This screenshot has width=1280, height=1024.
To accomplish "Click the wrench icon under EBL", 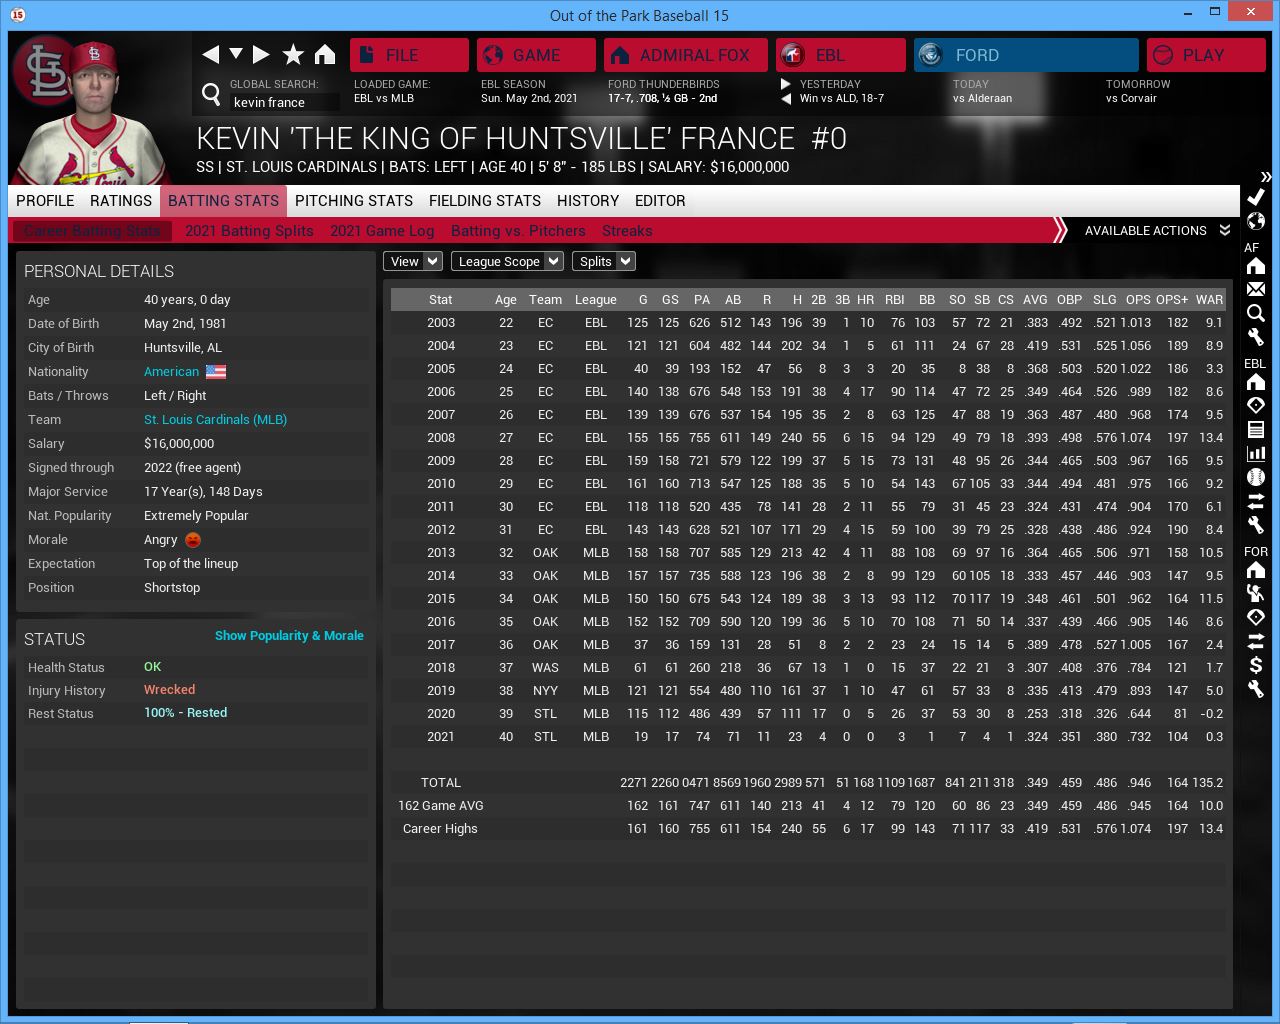I will click(1256, 524).
